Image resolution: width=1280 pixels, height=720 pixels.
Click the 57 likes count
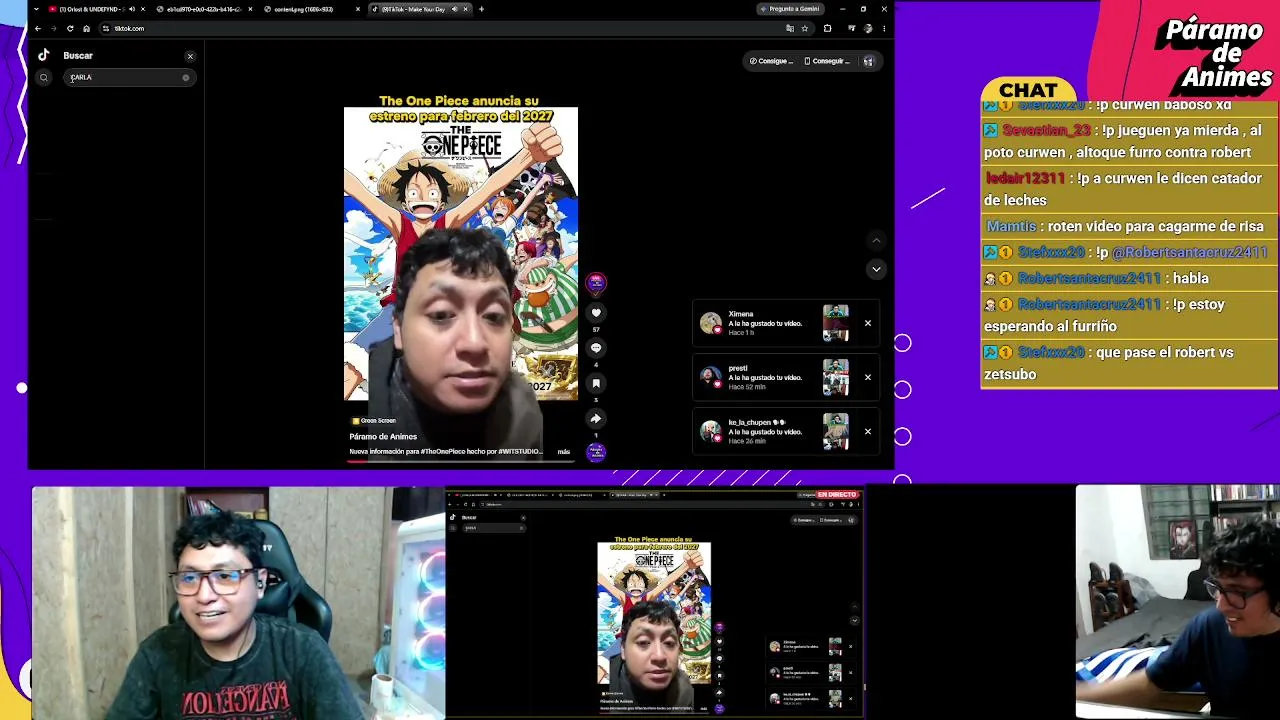pyautogui.click(x=596, y=329)
